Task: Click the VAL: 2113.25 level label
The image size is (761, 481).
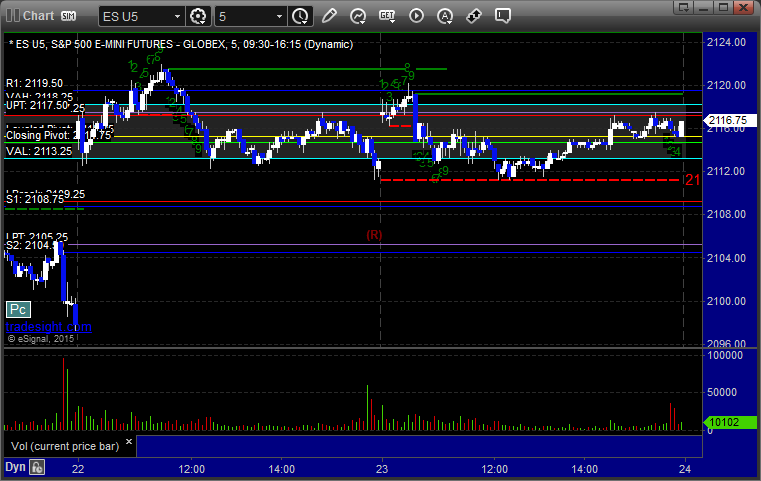Action: click(39, 151)
